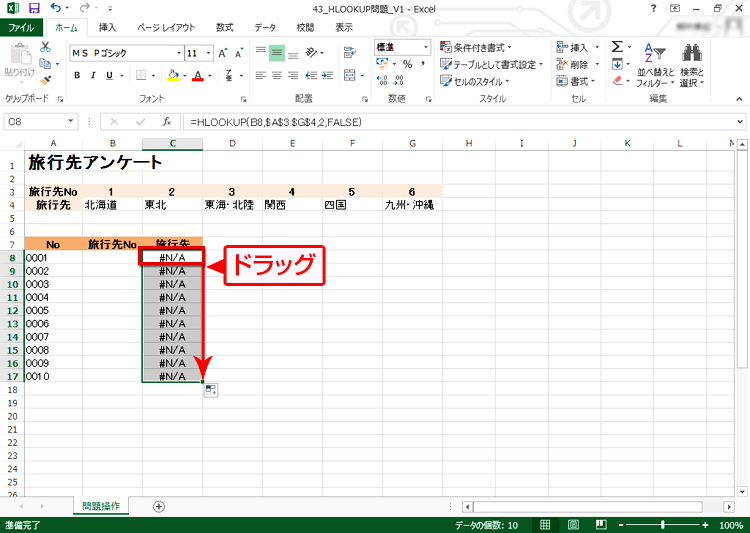This screenshot has width=750, height=533.
Task: Collapse the ribbon with chevron
Action: click(739, 99)
